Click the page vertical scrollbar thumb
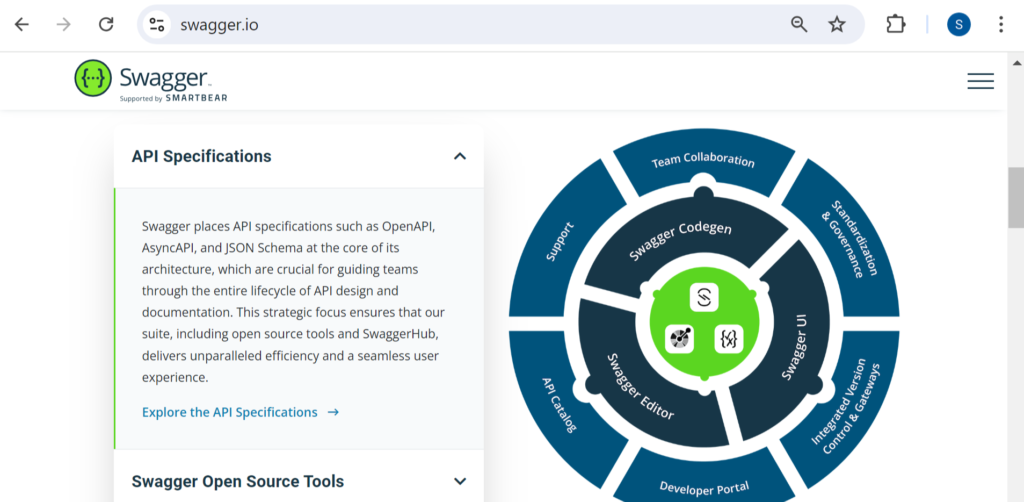Viewport: 1024px width, 502px height. 1016,197
